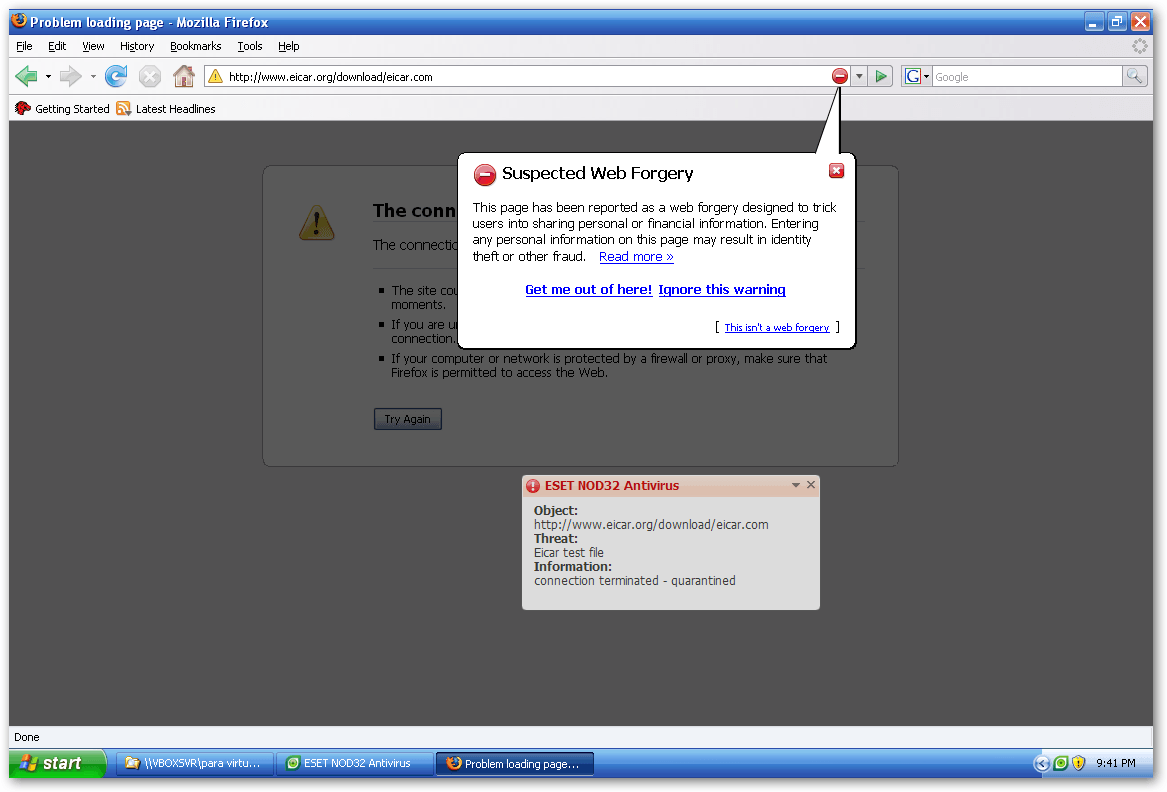Click the Stop loading icon
Screen dimensions: 1167x792
click(149, 76)
